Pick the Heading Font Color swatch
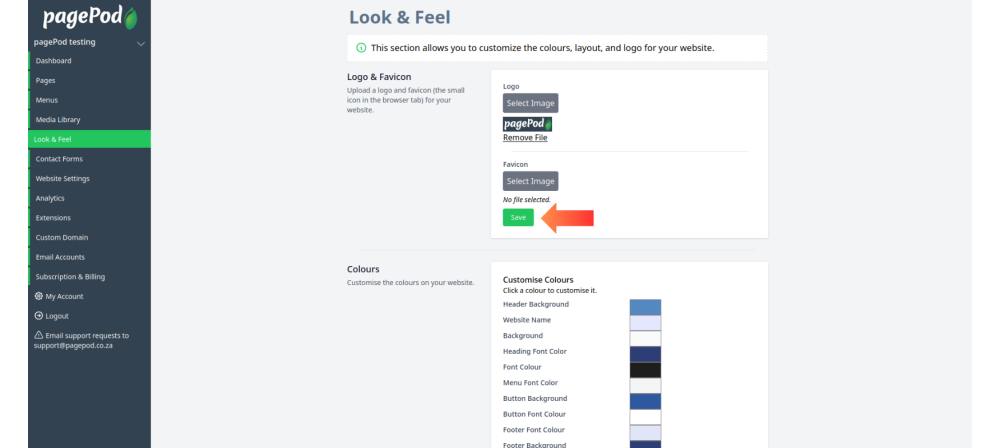1000x448 pixels. point(645,354)
